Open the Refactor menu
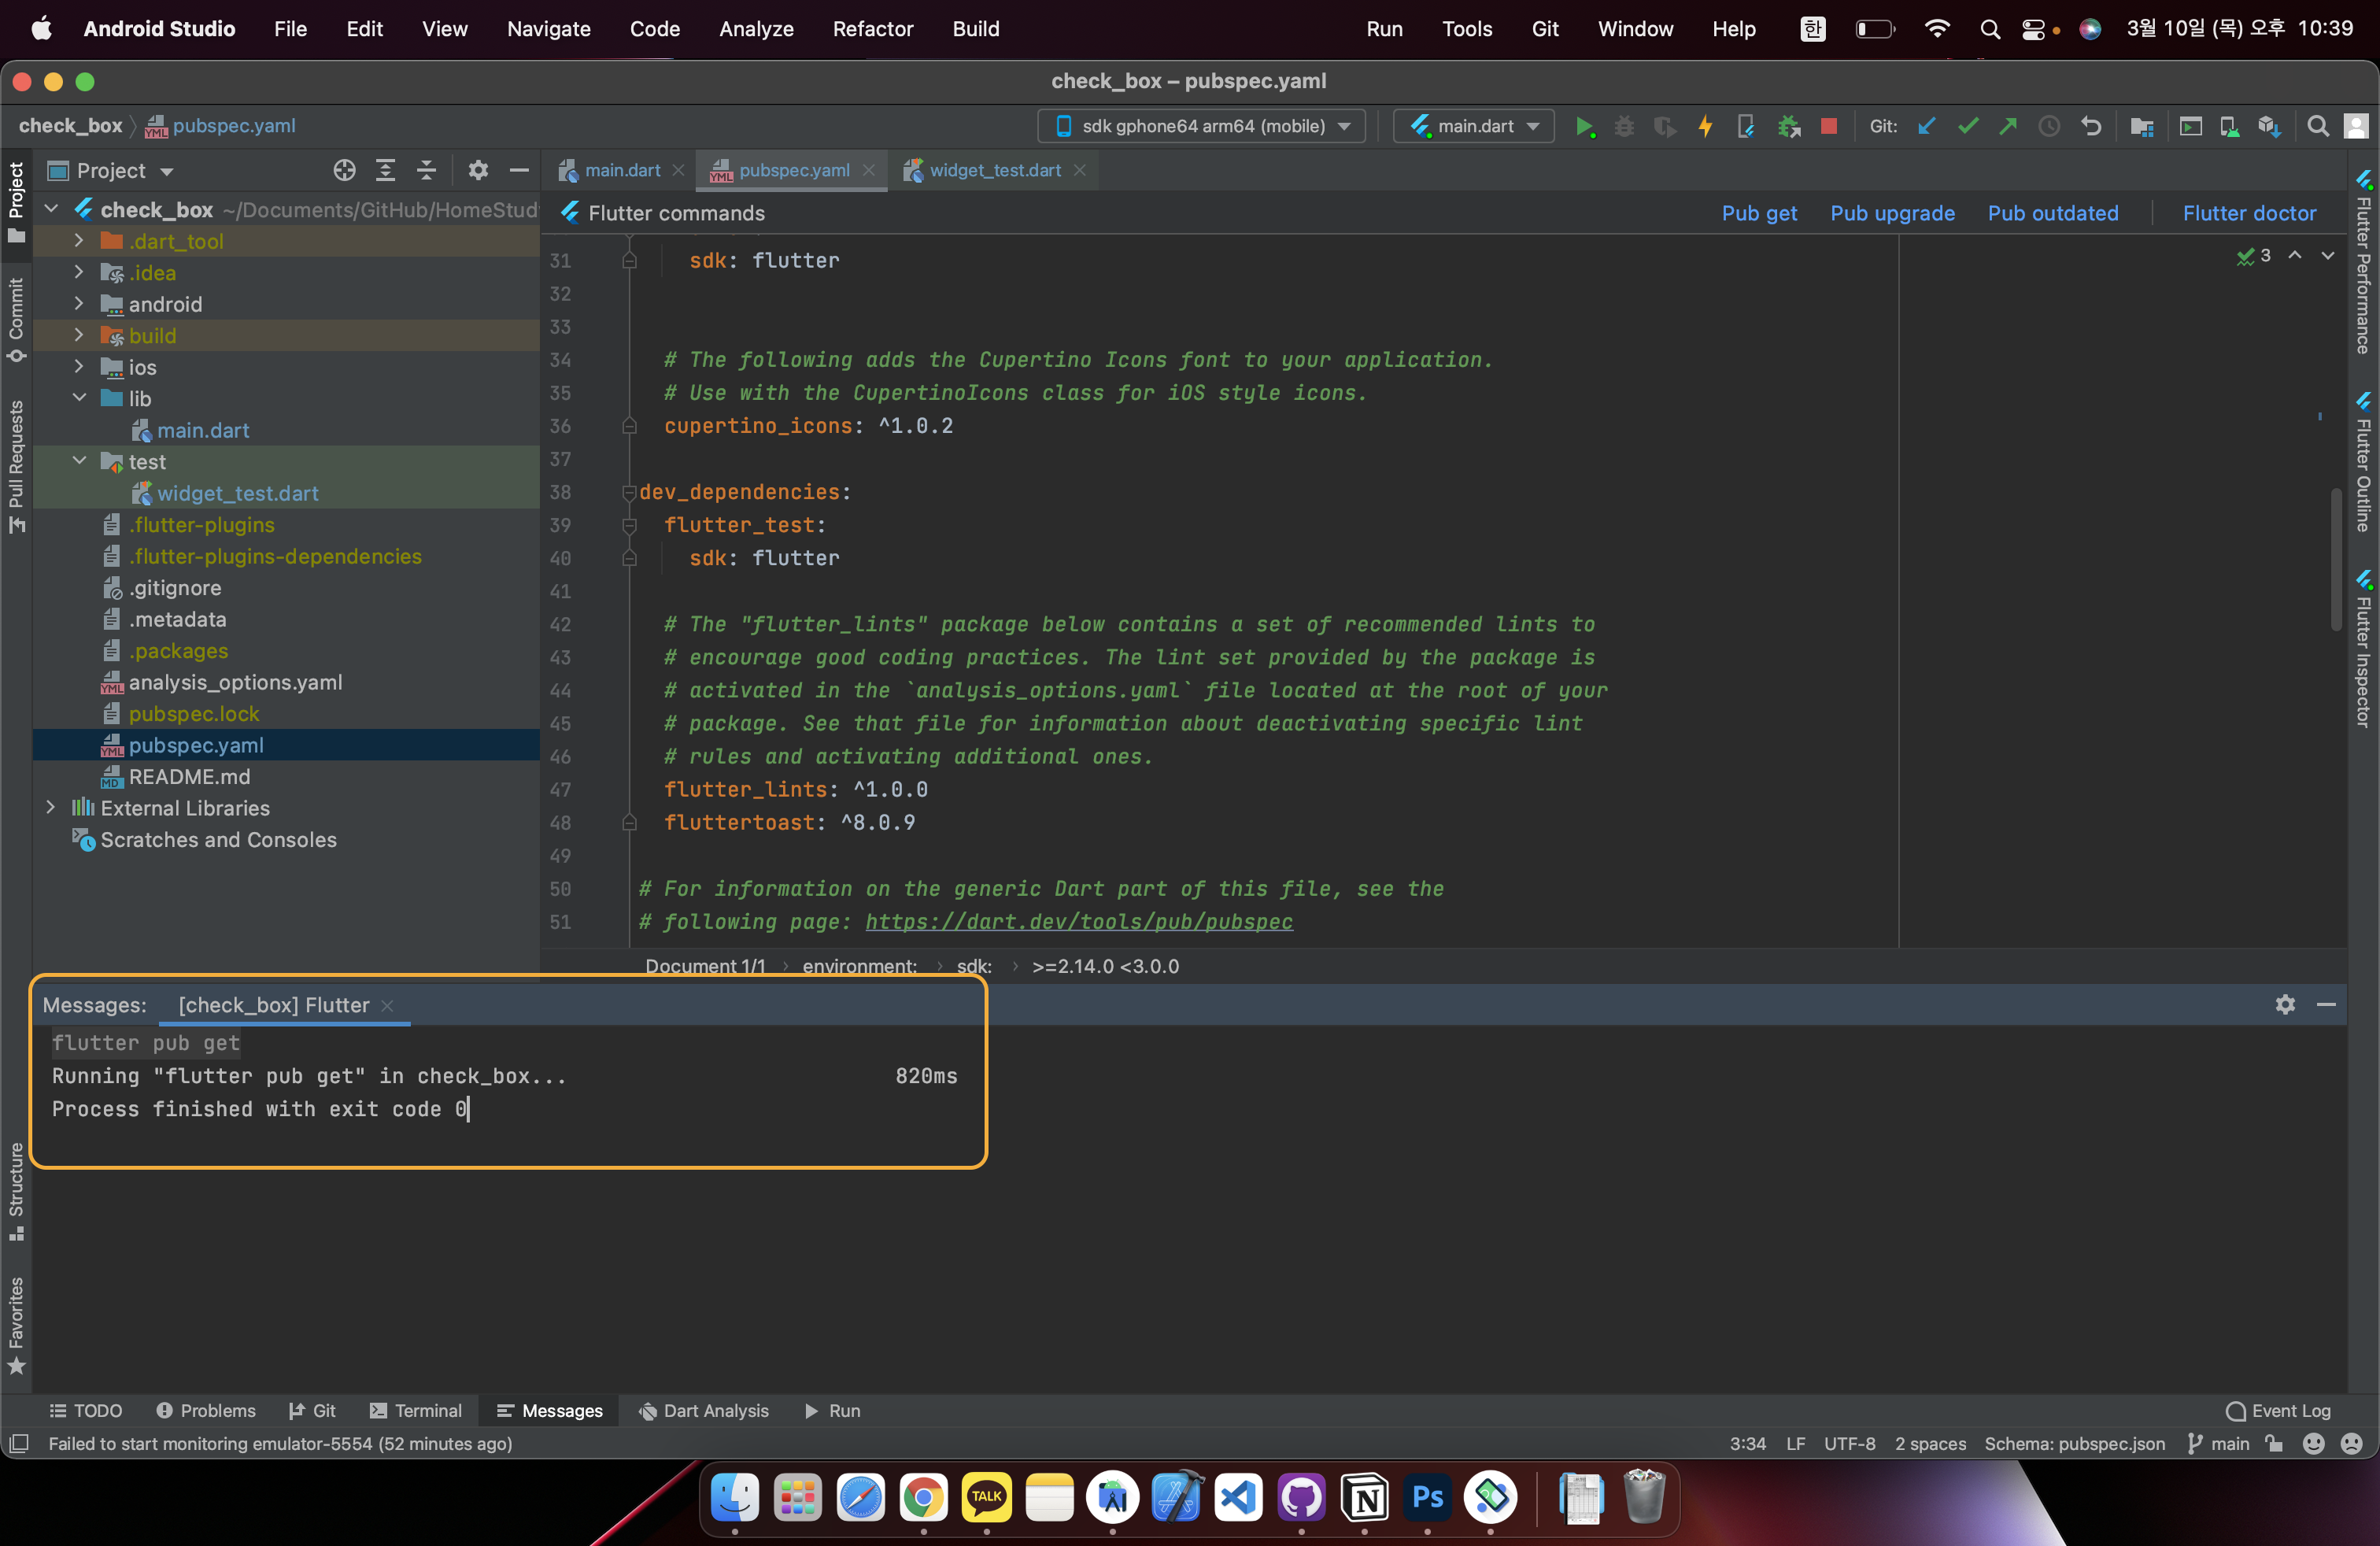Viewport: 2380px width, 1546px height. 872,29
